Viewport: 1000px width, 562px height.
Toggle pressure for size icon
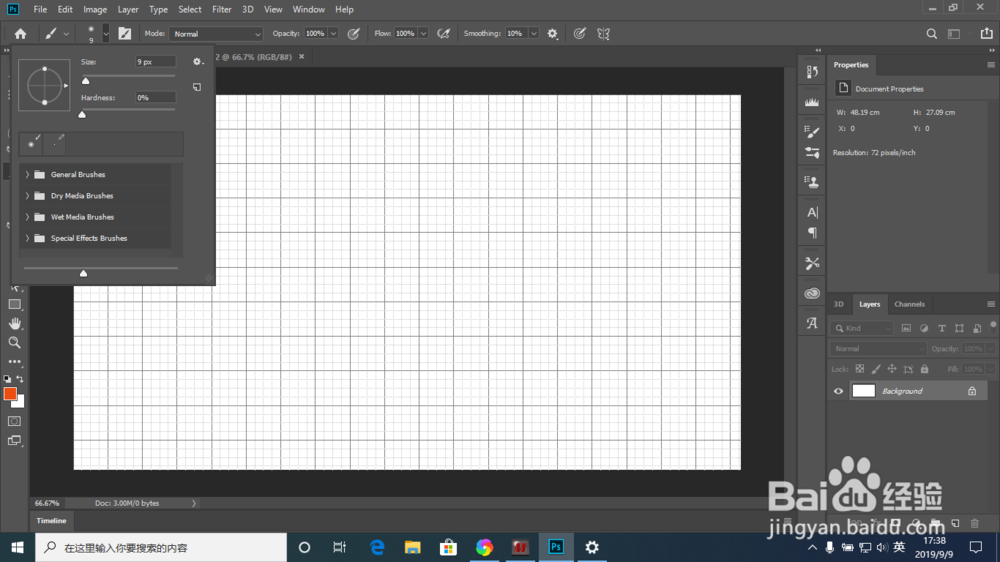(x=579, y=34)
